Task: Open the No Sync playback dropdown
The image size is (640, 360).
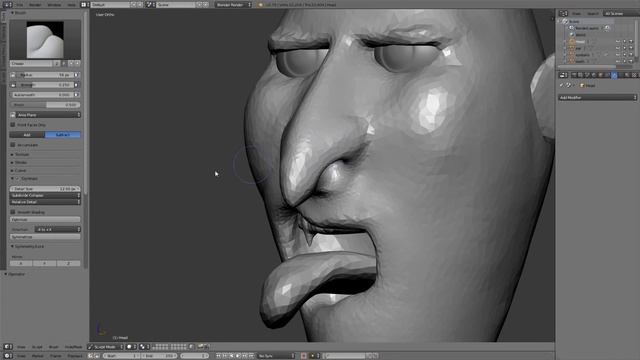Action: pos(276,356)
